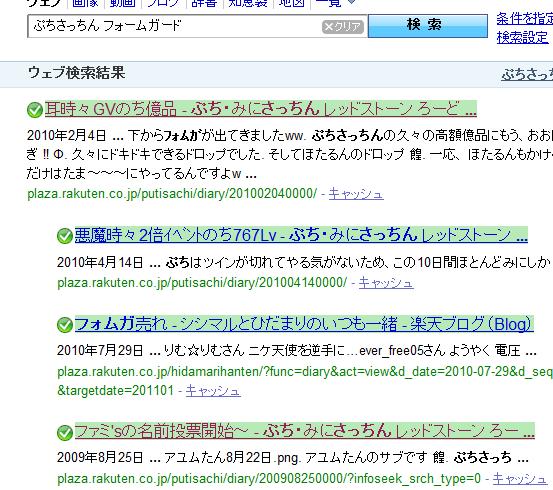
Task: Click the date text 2010年2月4日
Action: tap(67, 135)
